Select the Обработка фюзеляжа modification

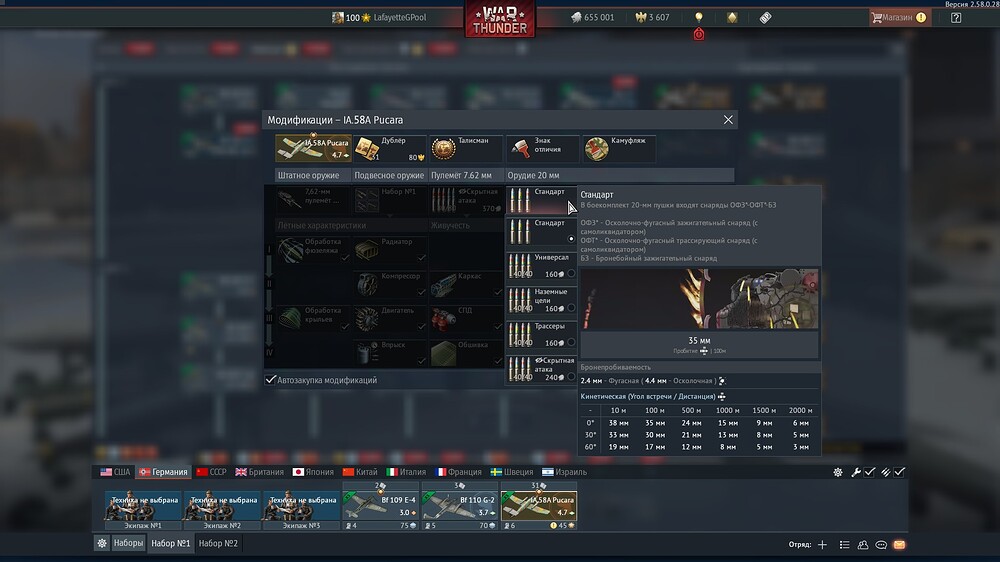(313, 250)
